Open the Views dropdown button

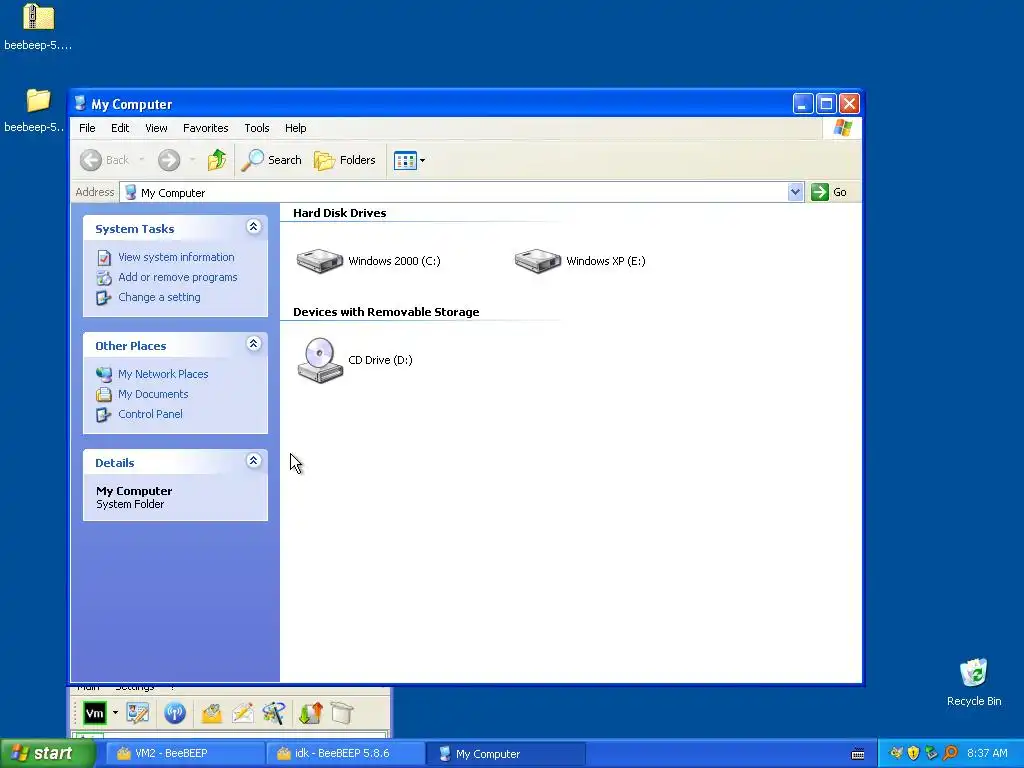(409, 160)
